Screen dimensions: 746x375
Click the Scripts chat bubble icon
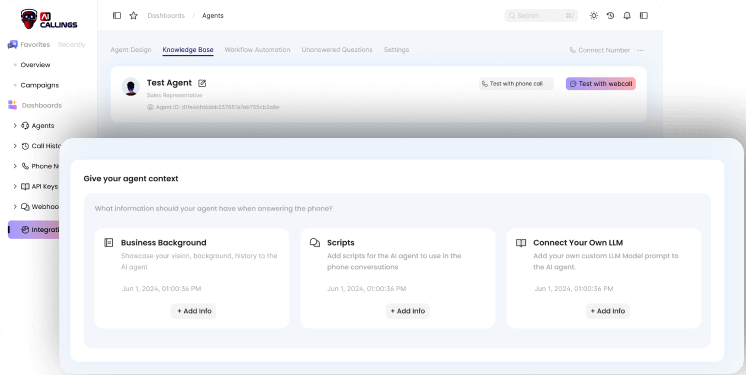(x=314, y=243)
